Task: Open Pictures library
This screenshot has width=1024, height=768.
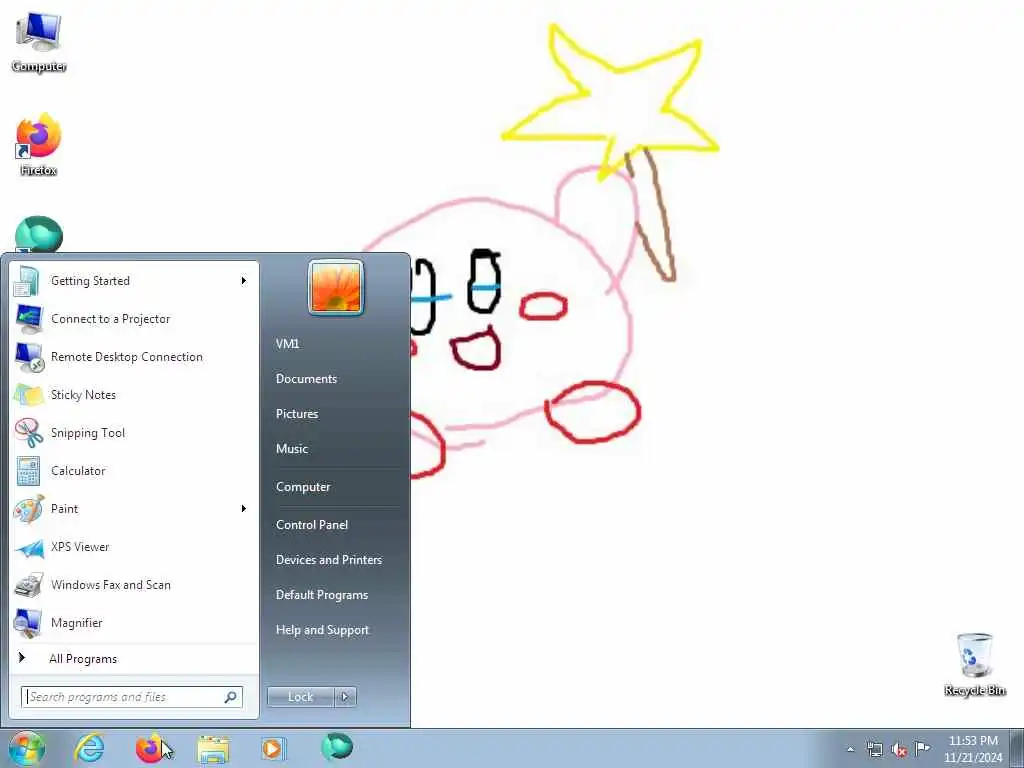Action: pos(297,414)
